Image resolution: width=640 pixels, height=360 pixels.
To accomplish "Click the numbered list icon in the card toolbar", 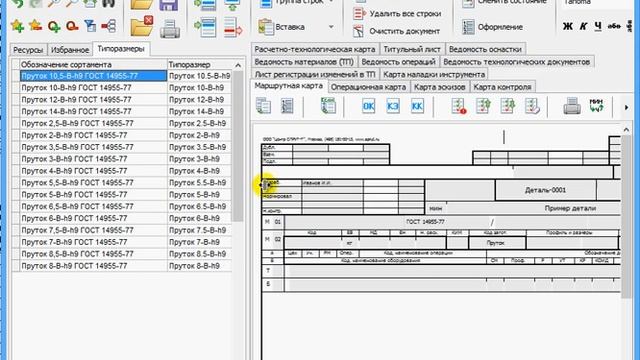I will [x=287, y=106].
